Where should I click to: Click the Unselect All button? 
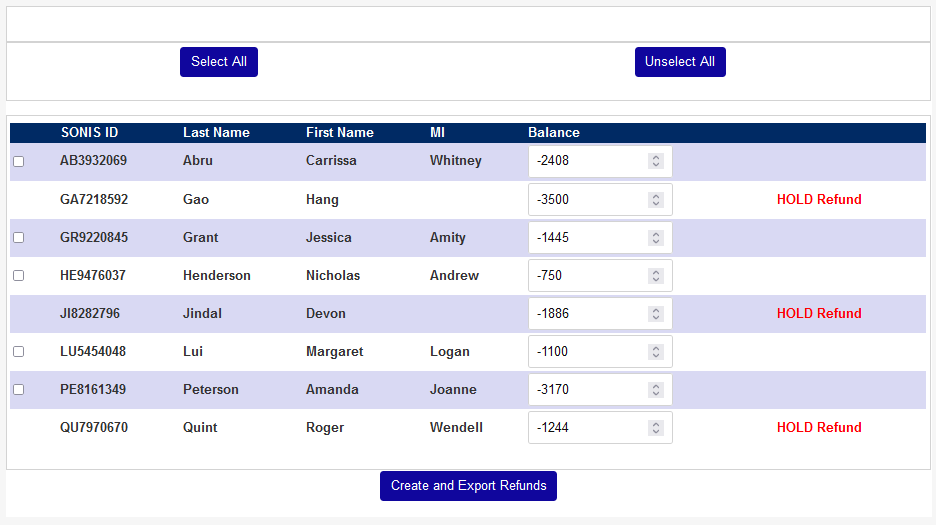point(680,62)
